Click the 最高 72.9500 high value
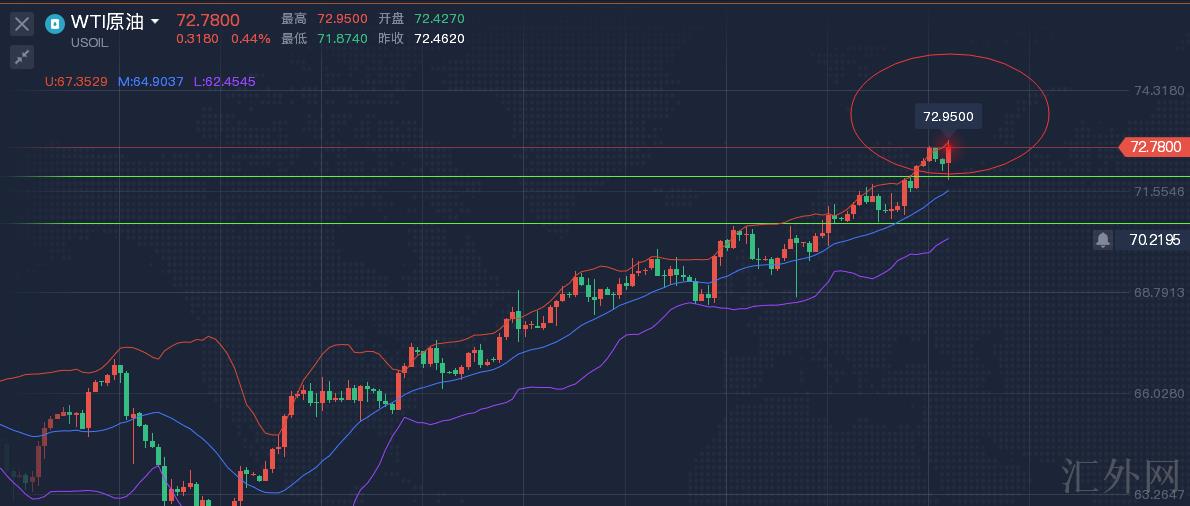This screenshot has width=1190, height=506. click(342, 19)
